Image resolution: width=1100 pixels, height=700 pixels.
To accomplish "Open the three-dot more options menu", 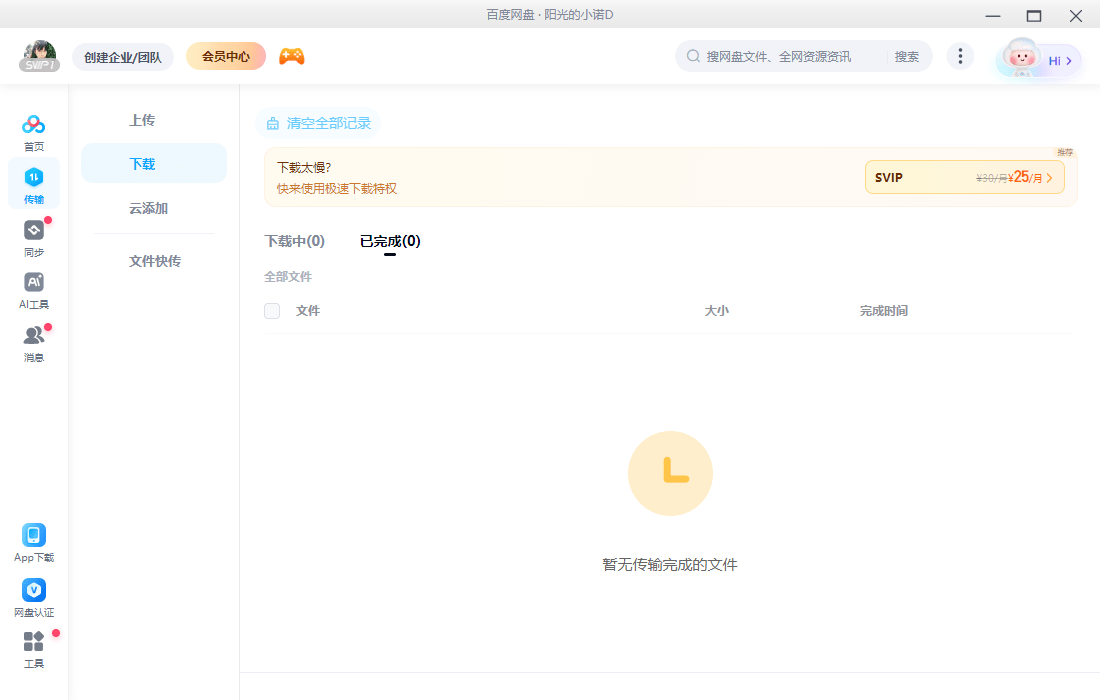I will (960, 56).
